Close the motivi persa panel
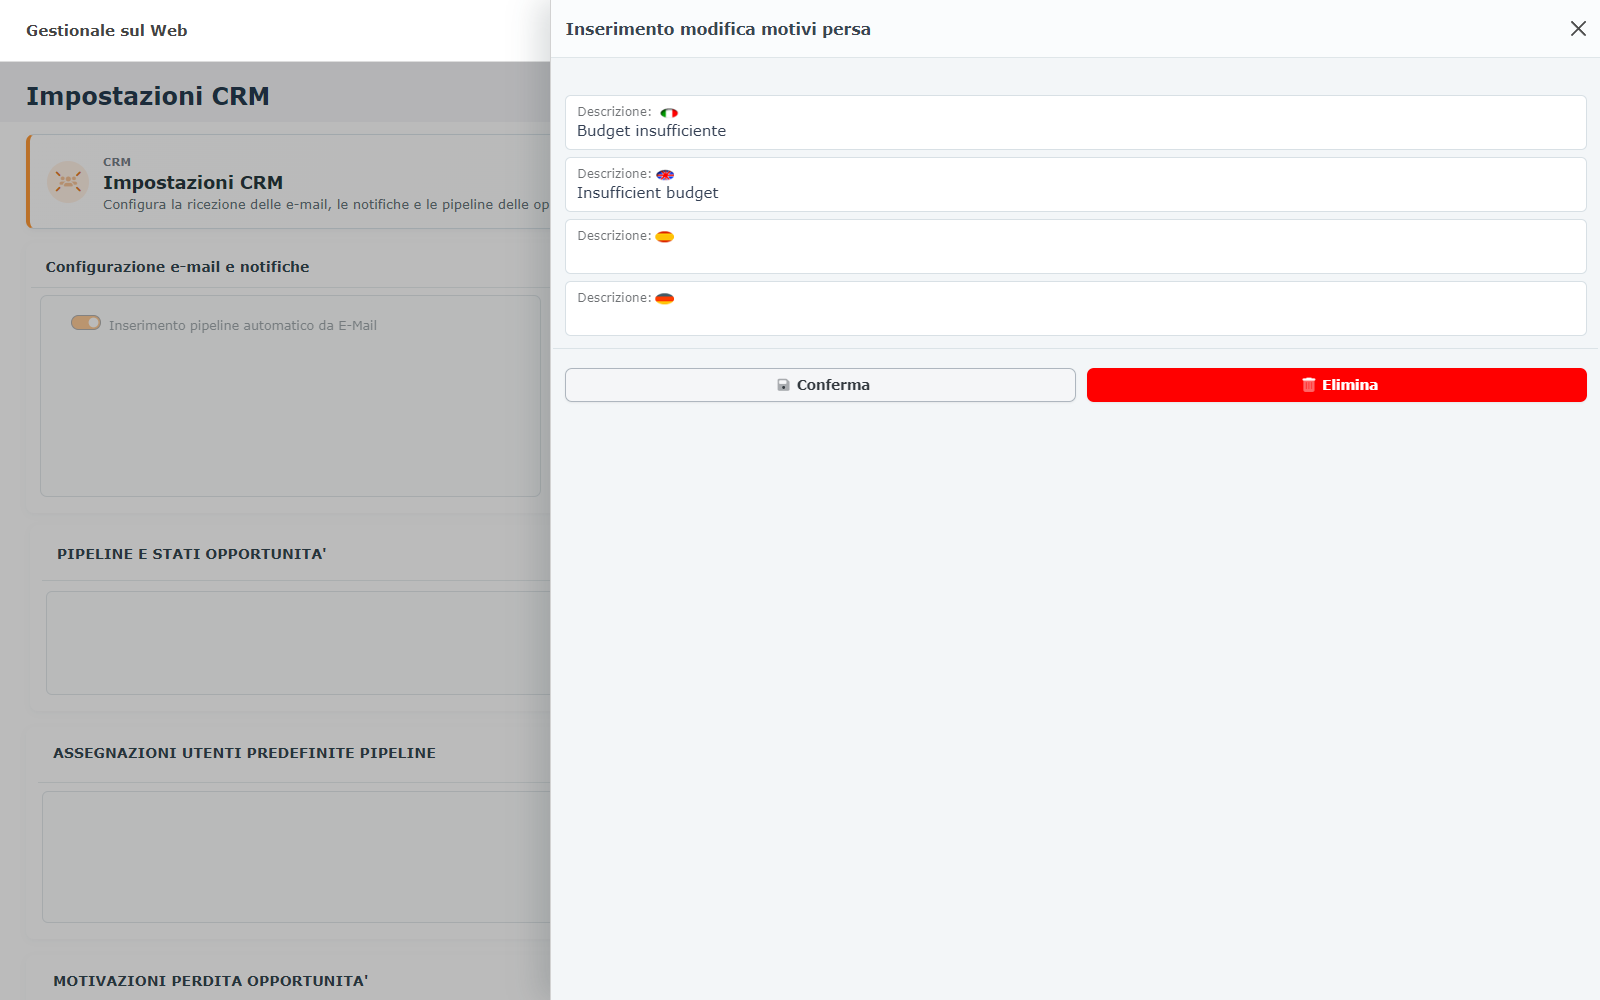 pyautogui.click(x=1578, y=29)
